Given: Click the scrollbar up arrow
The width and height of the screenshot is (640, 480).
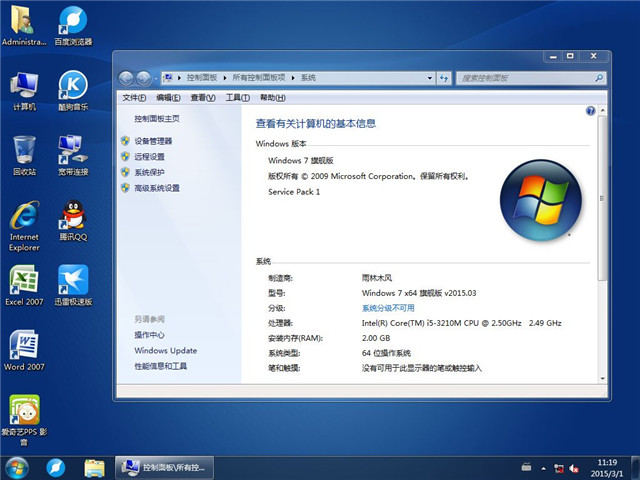Looking at the screenshot, I should 602,110.
